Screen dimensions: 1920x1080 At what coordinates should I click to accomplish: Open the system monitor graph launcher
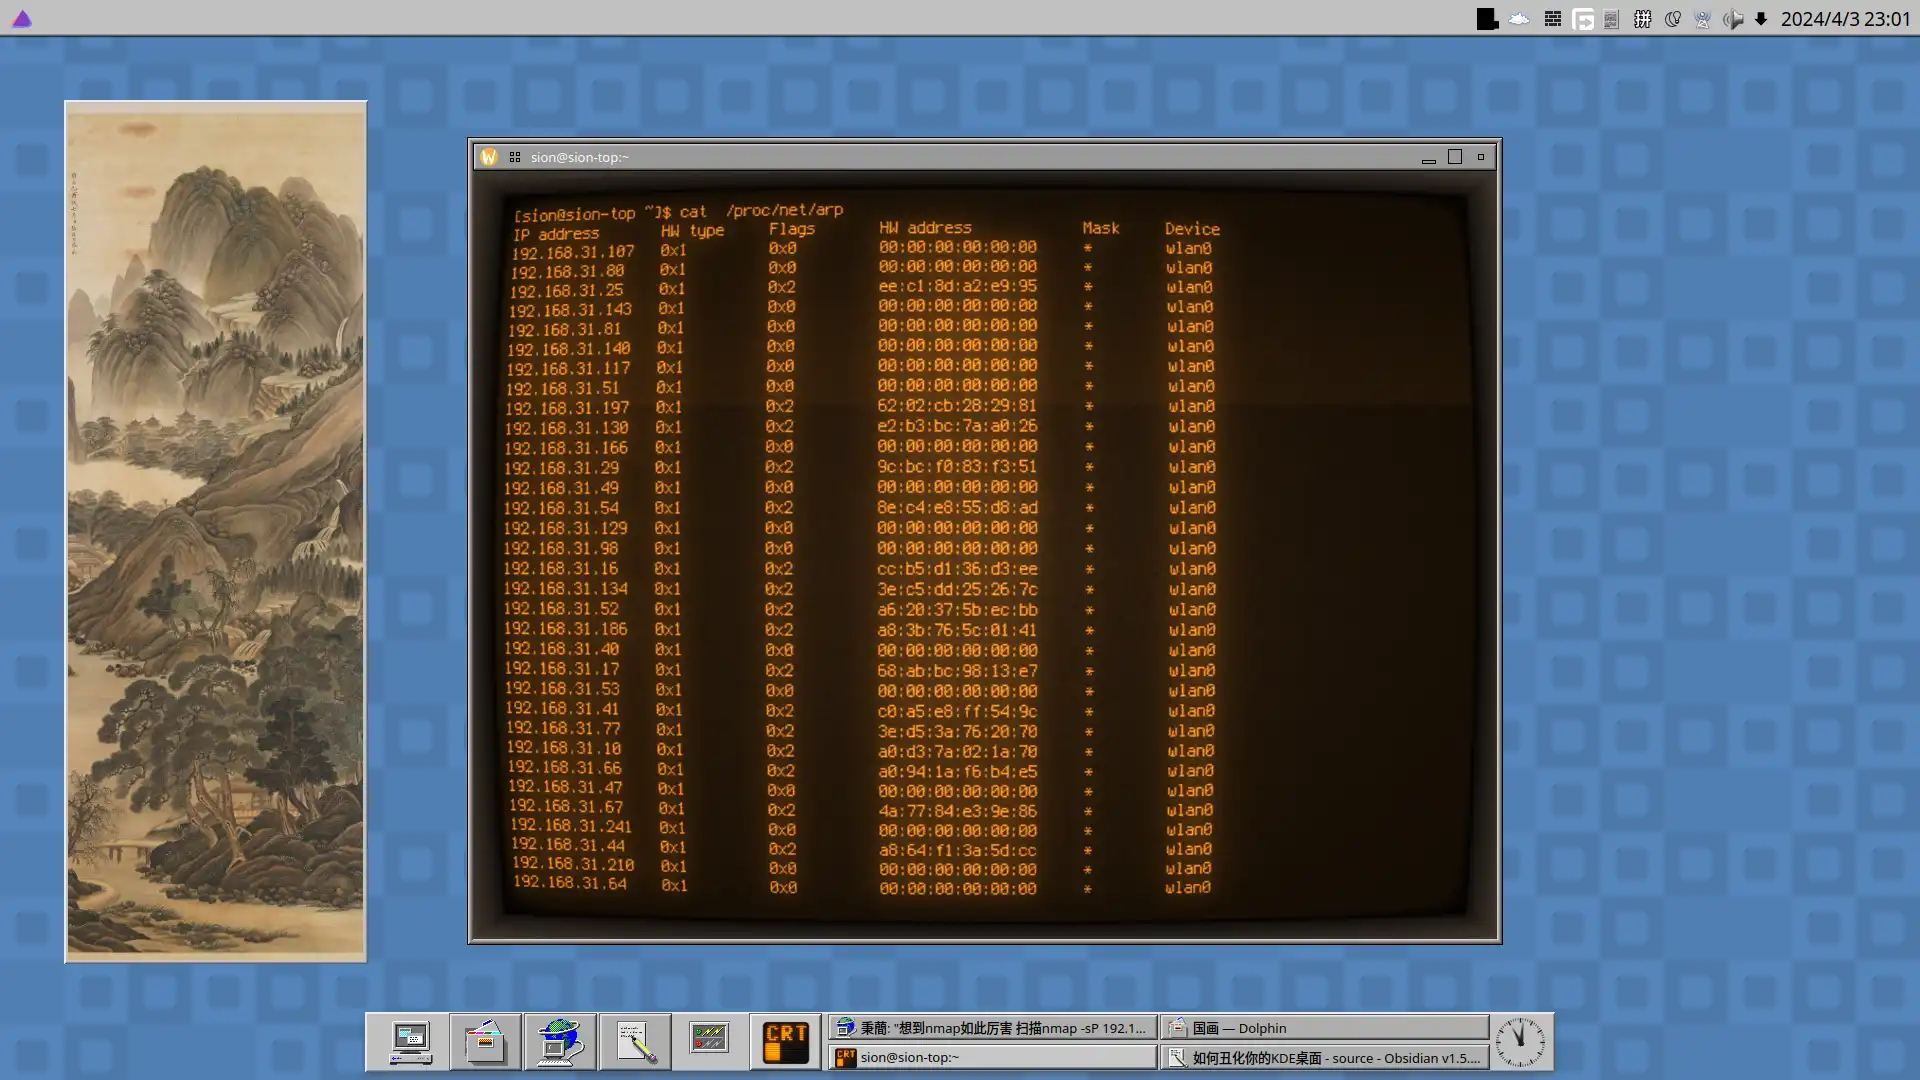pos(710,1040)
